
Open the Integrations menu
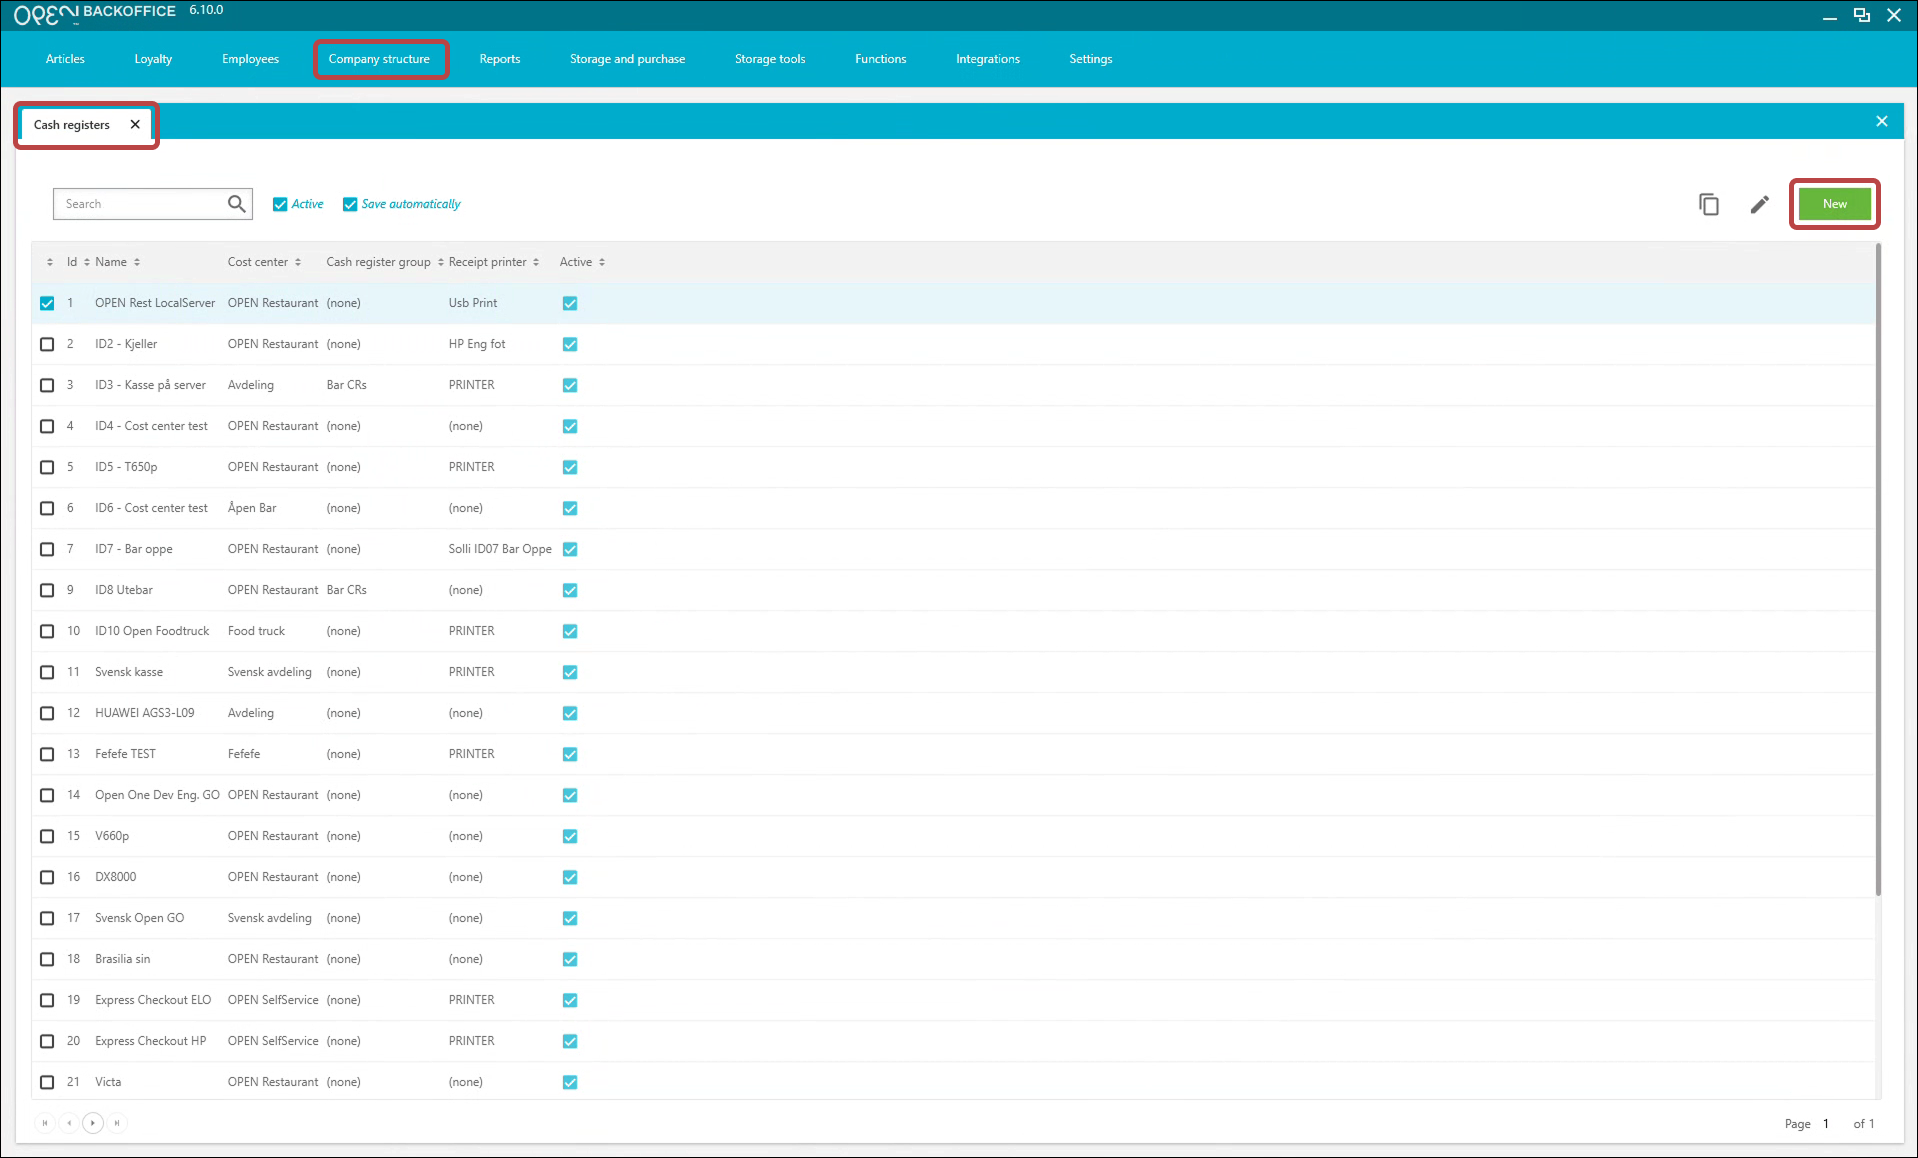tap(988, 59)
